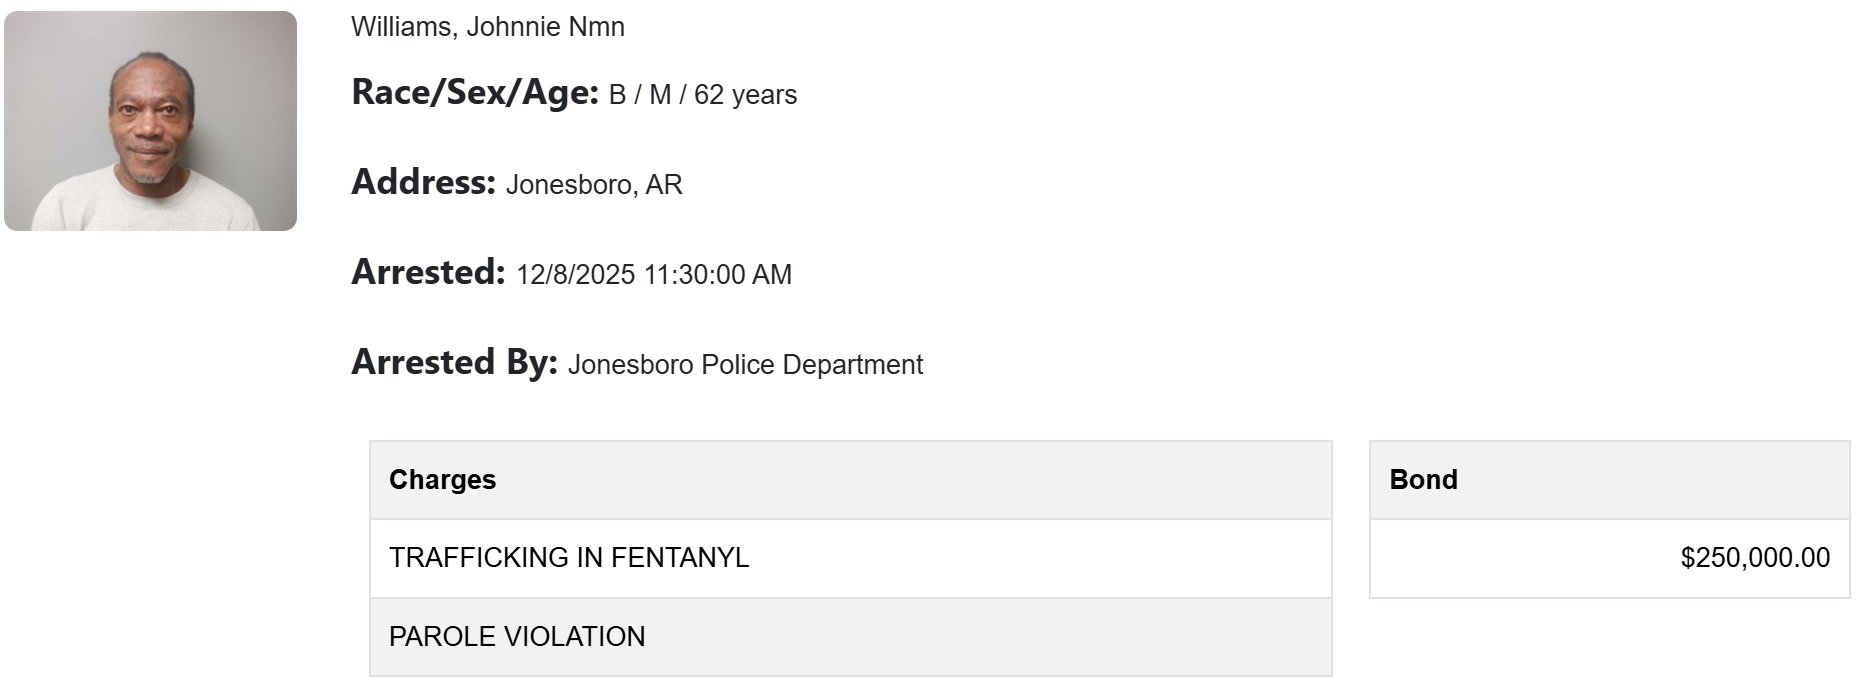This screenshot has height=687, width=1861.
Task: Click the Arrested By label
Action: 454,363
